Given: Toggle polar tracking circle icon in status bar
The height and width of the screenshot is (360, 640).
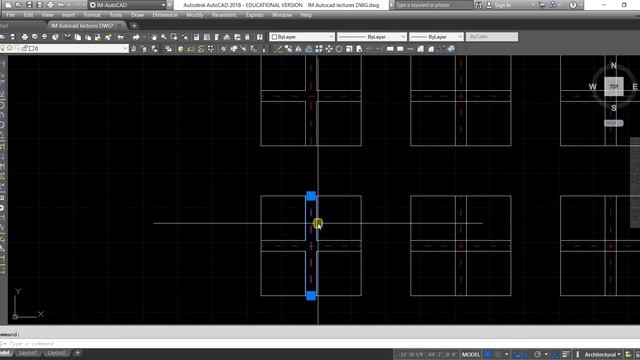Looking at the screenshot, I should coord(538,354).
